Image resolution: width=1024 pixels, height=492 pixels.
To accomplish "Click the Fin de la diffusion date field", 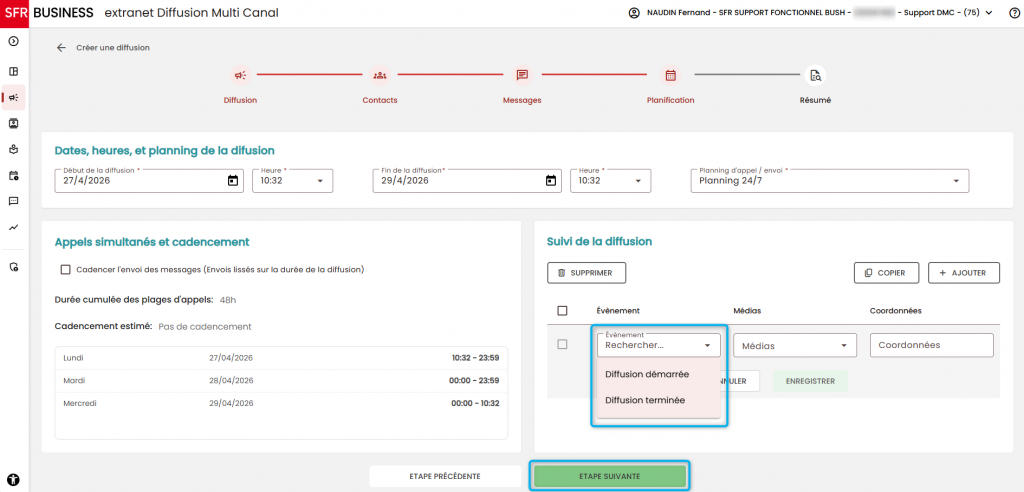I will [467, 181].
